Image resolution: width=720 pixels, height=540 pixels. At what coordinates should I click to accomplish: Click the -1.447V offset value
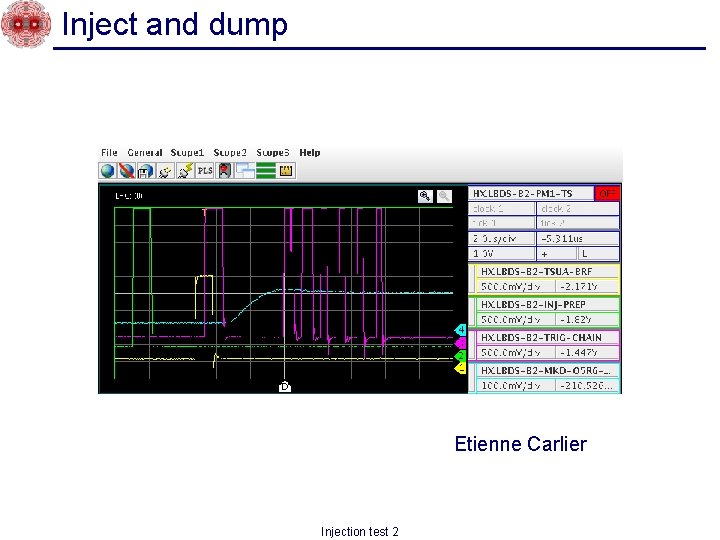(x=587, y=353)
